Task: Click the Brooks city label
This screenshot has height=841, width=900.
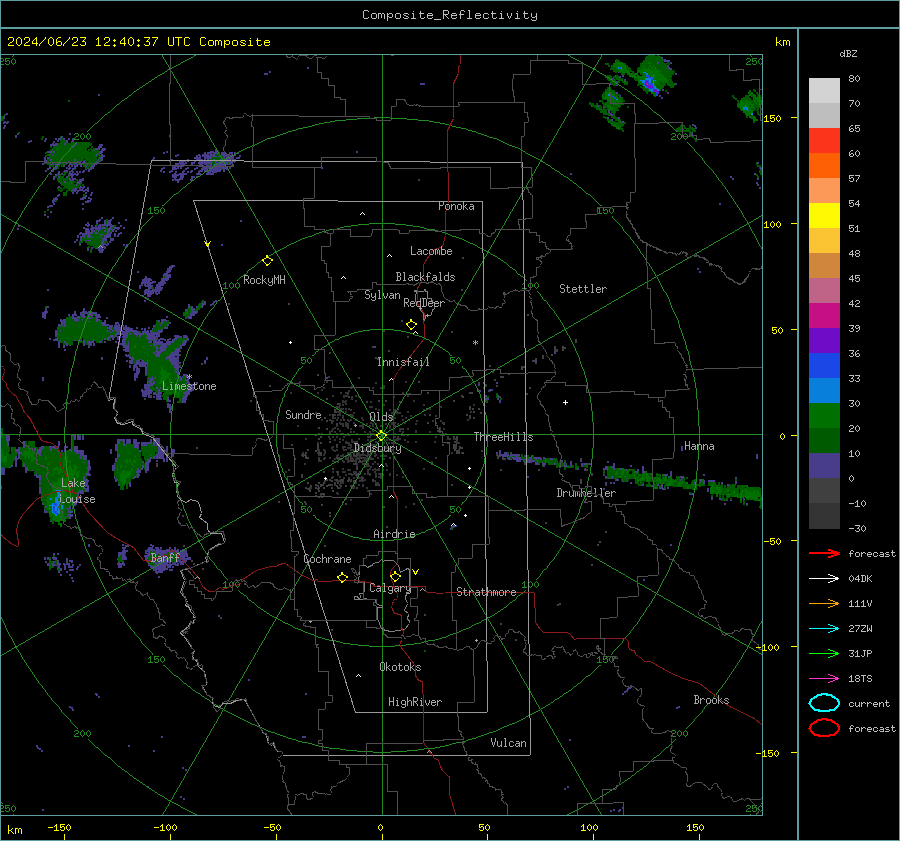Action: pyautogui.click(x=711, y=700)
